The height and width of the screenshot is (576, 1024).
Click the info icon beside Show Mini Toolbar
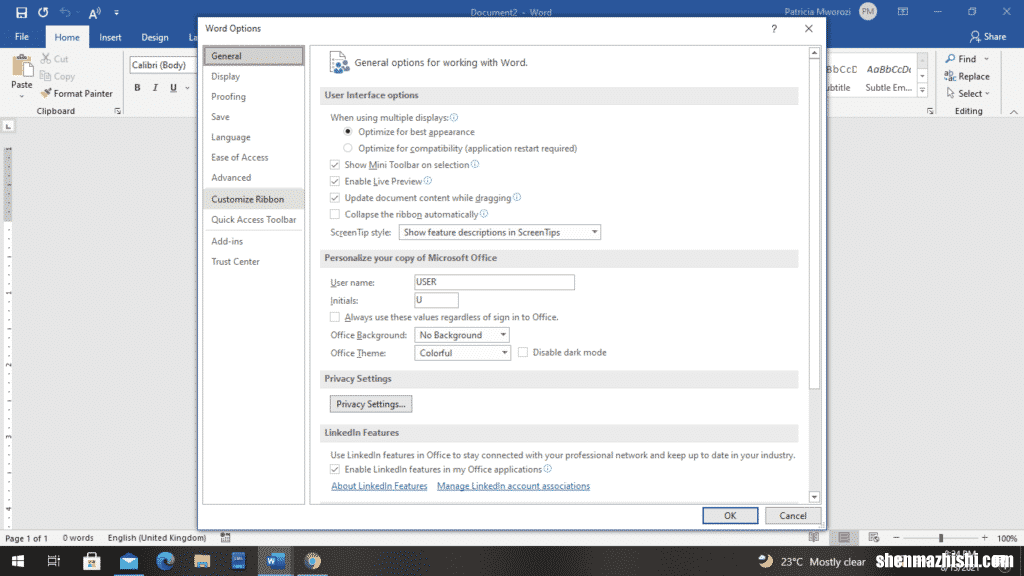(475, 164)
